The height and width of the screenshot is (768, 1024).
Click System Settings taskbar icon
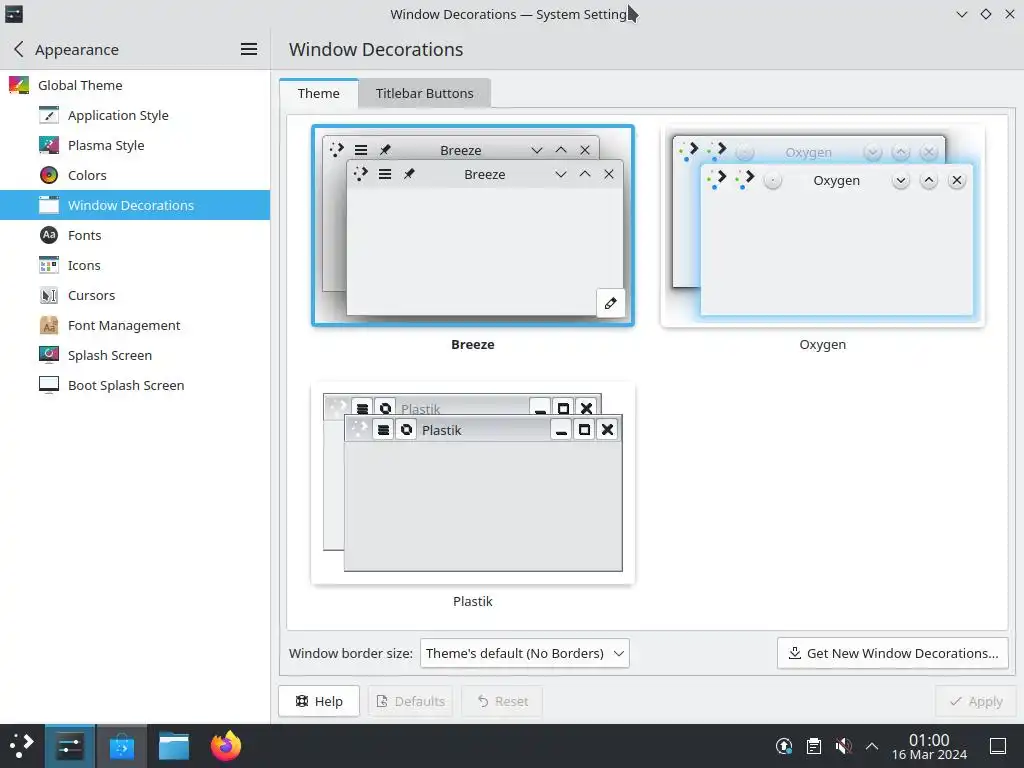tap(69, 746)
